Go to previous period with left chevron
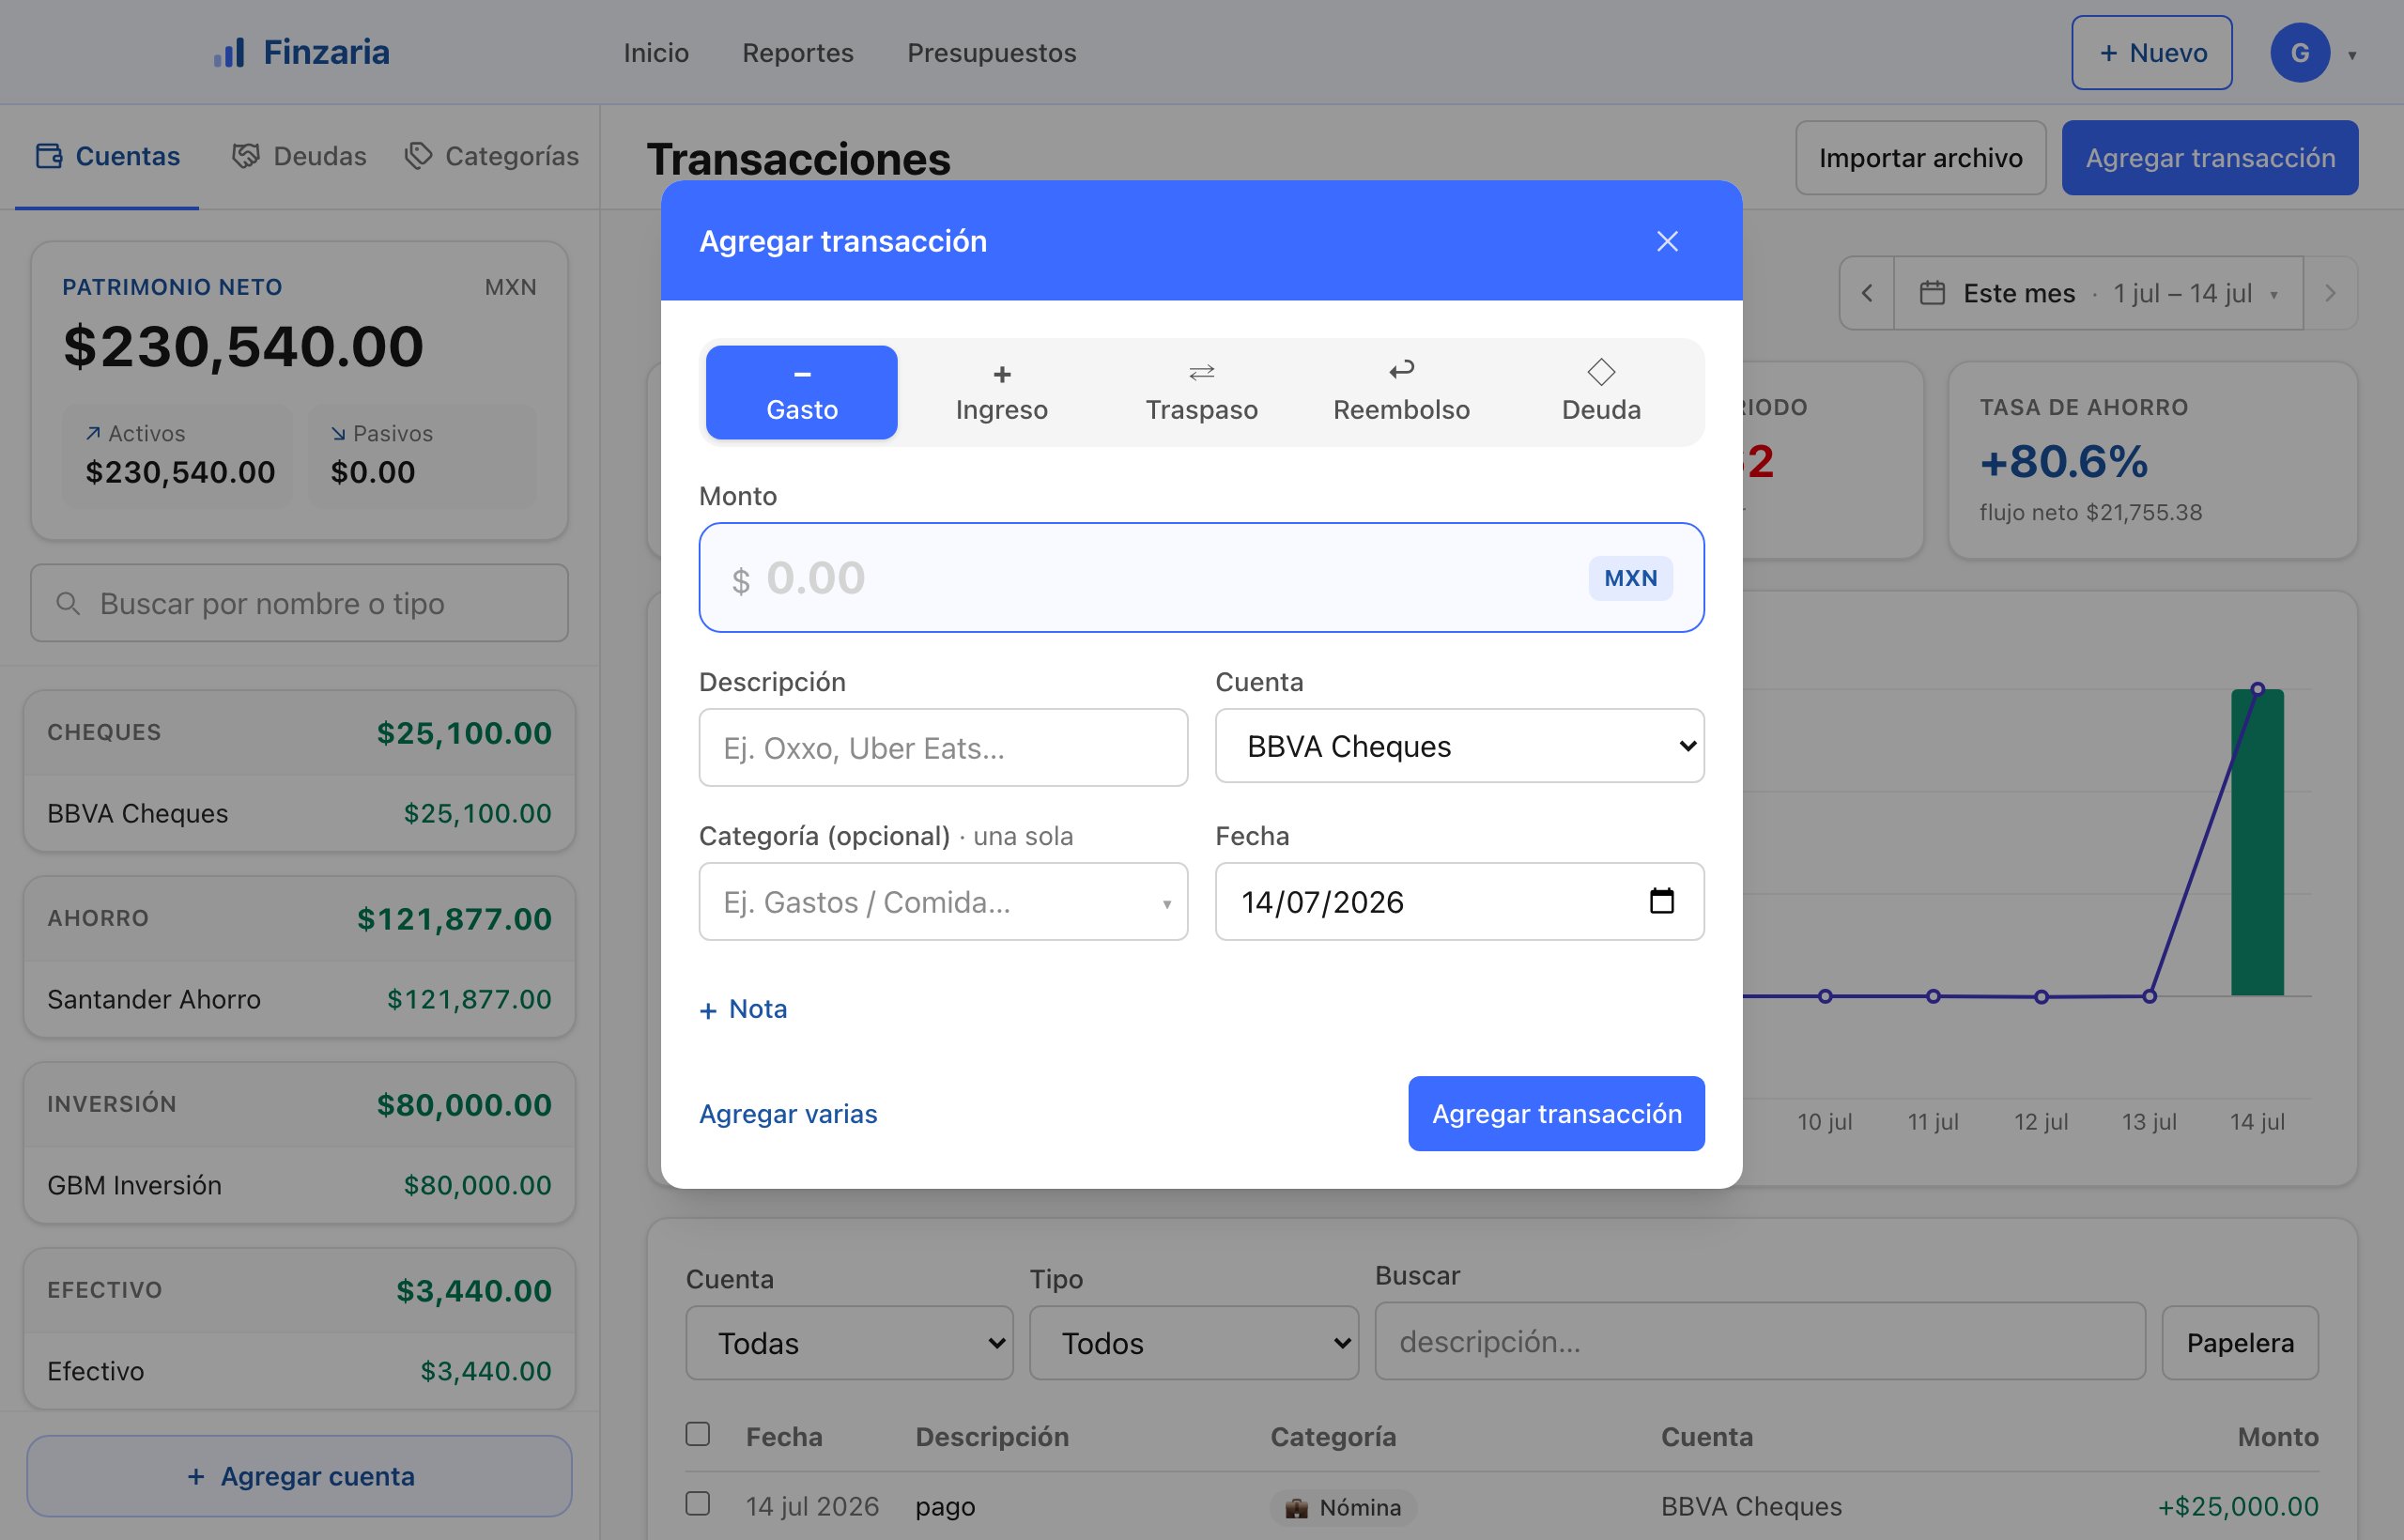 (x=1867, y=293)
